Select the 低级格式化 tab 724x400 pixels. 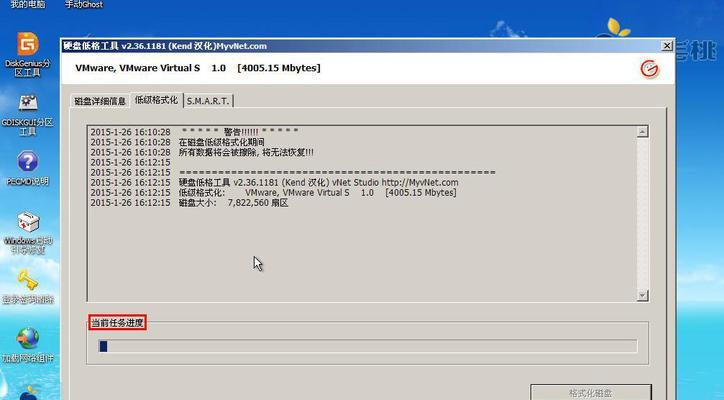156,100
